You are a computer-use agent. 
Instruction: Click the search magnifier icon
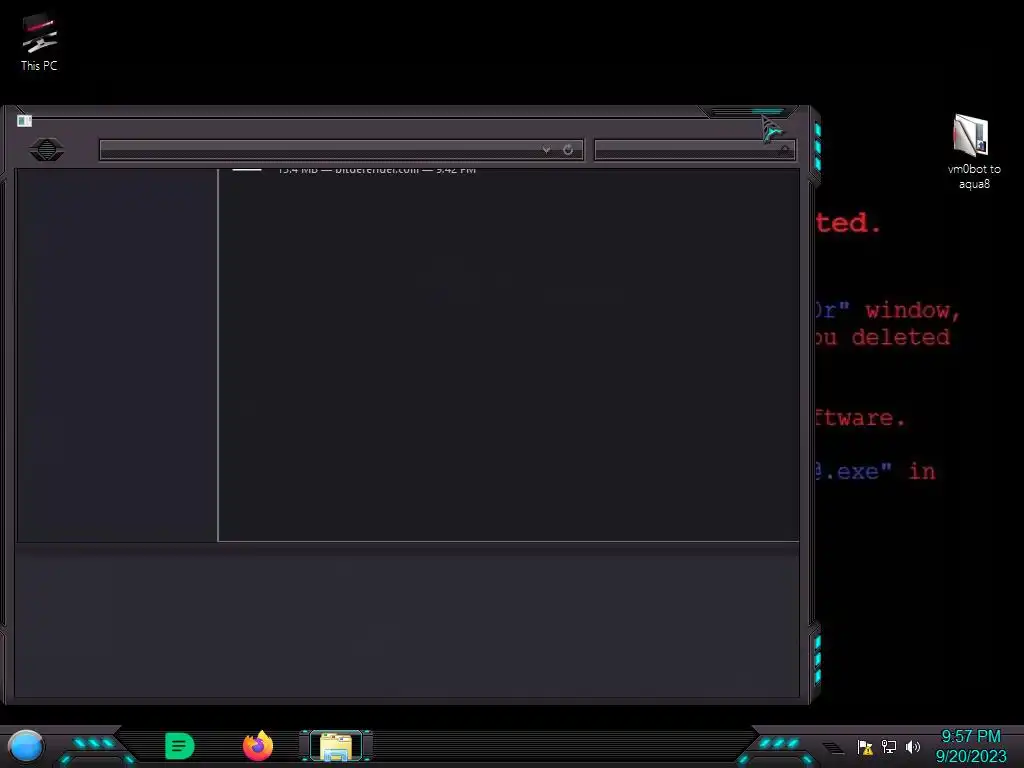click(784, 151)
